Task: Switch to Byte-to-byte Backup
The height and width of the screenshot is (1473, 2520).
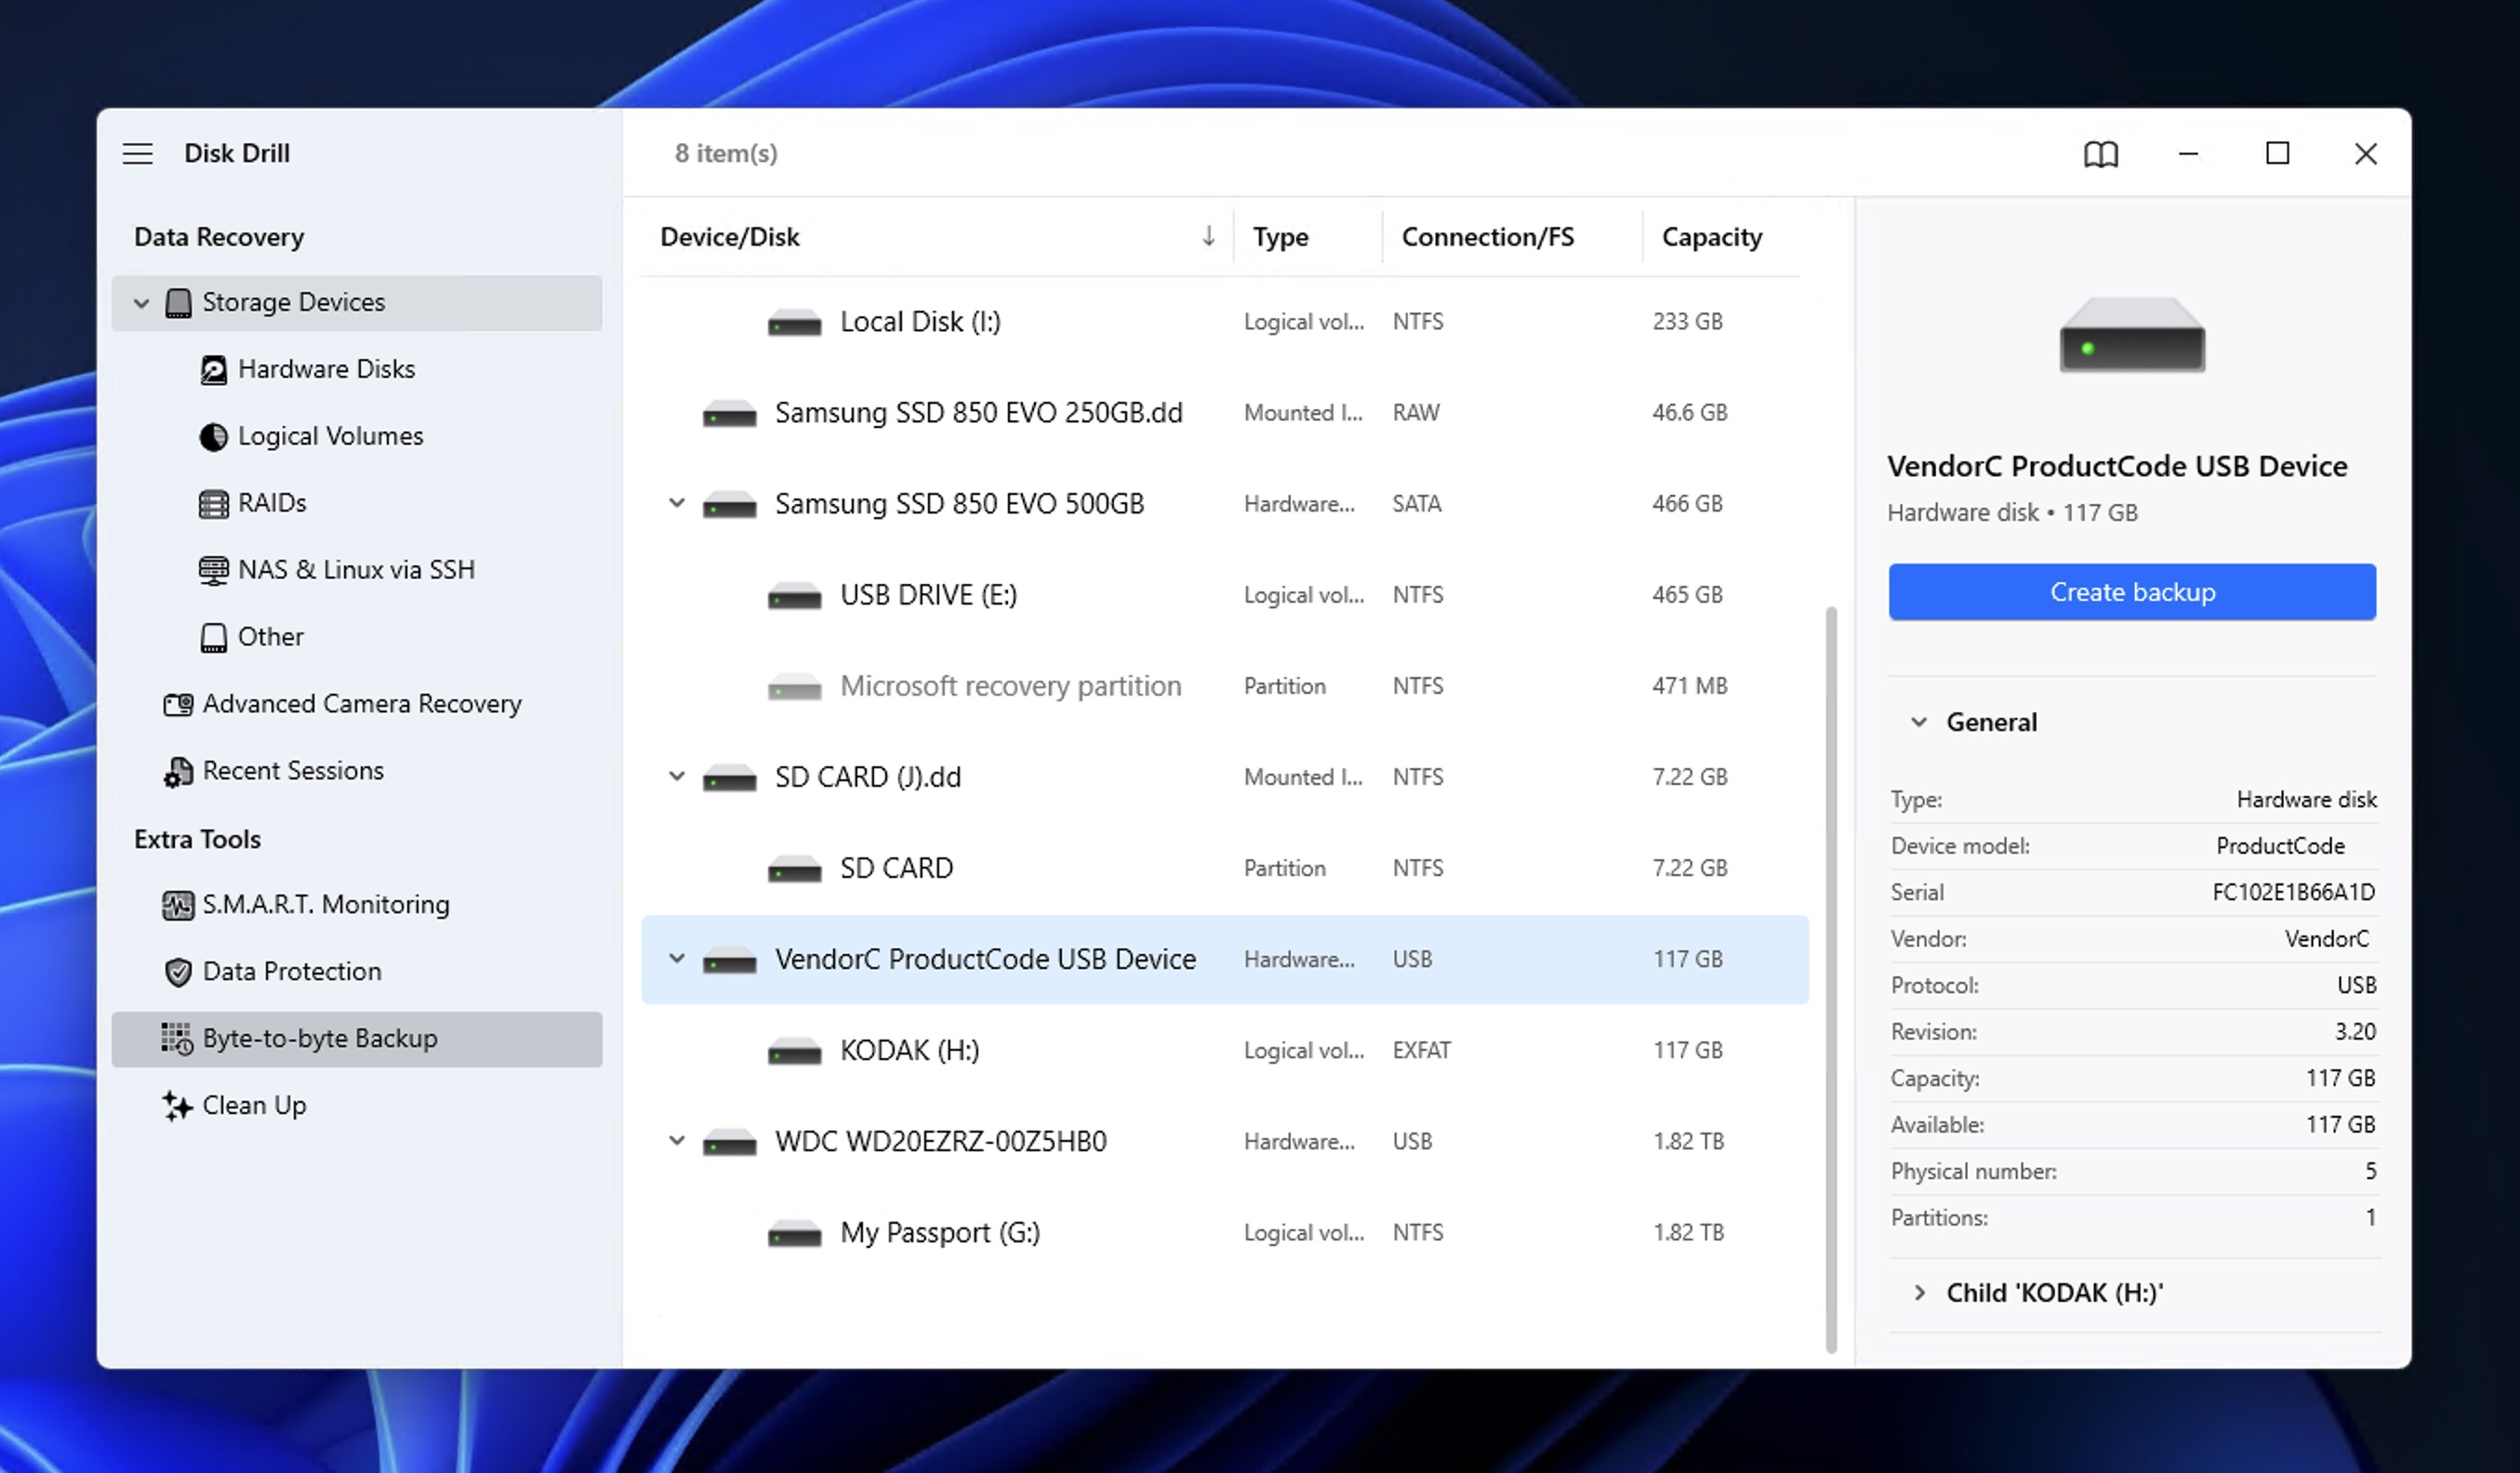Action: click(320, 1038)
